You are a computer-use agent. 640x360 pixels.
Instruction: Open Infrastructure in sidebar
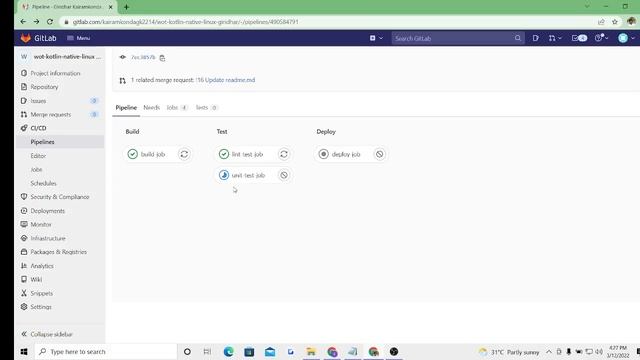(48, 238)
